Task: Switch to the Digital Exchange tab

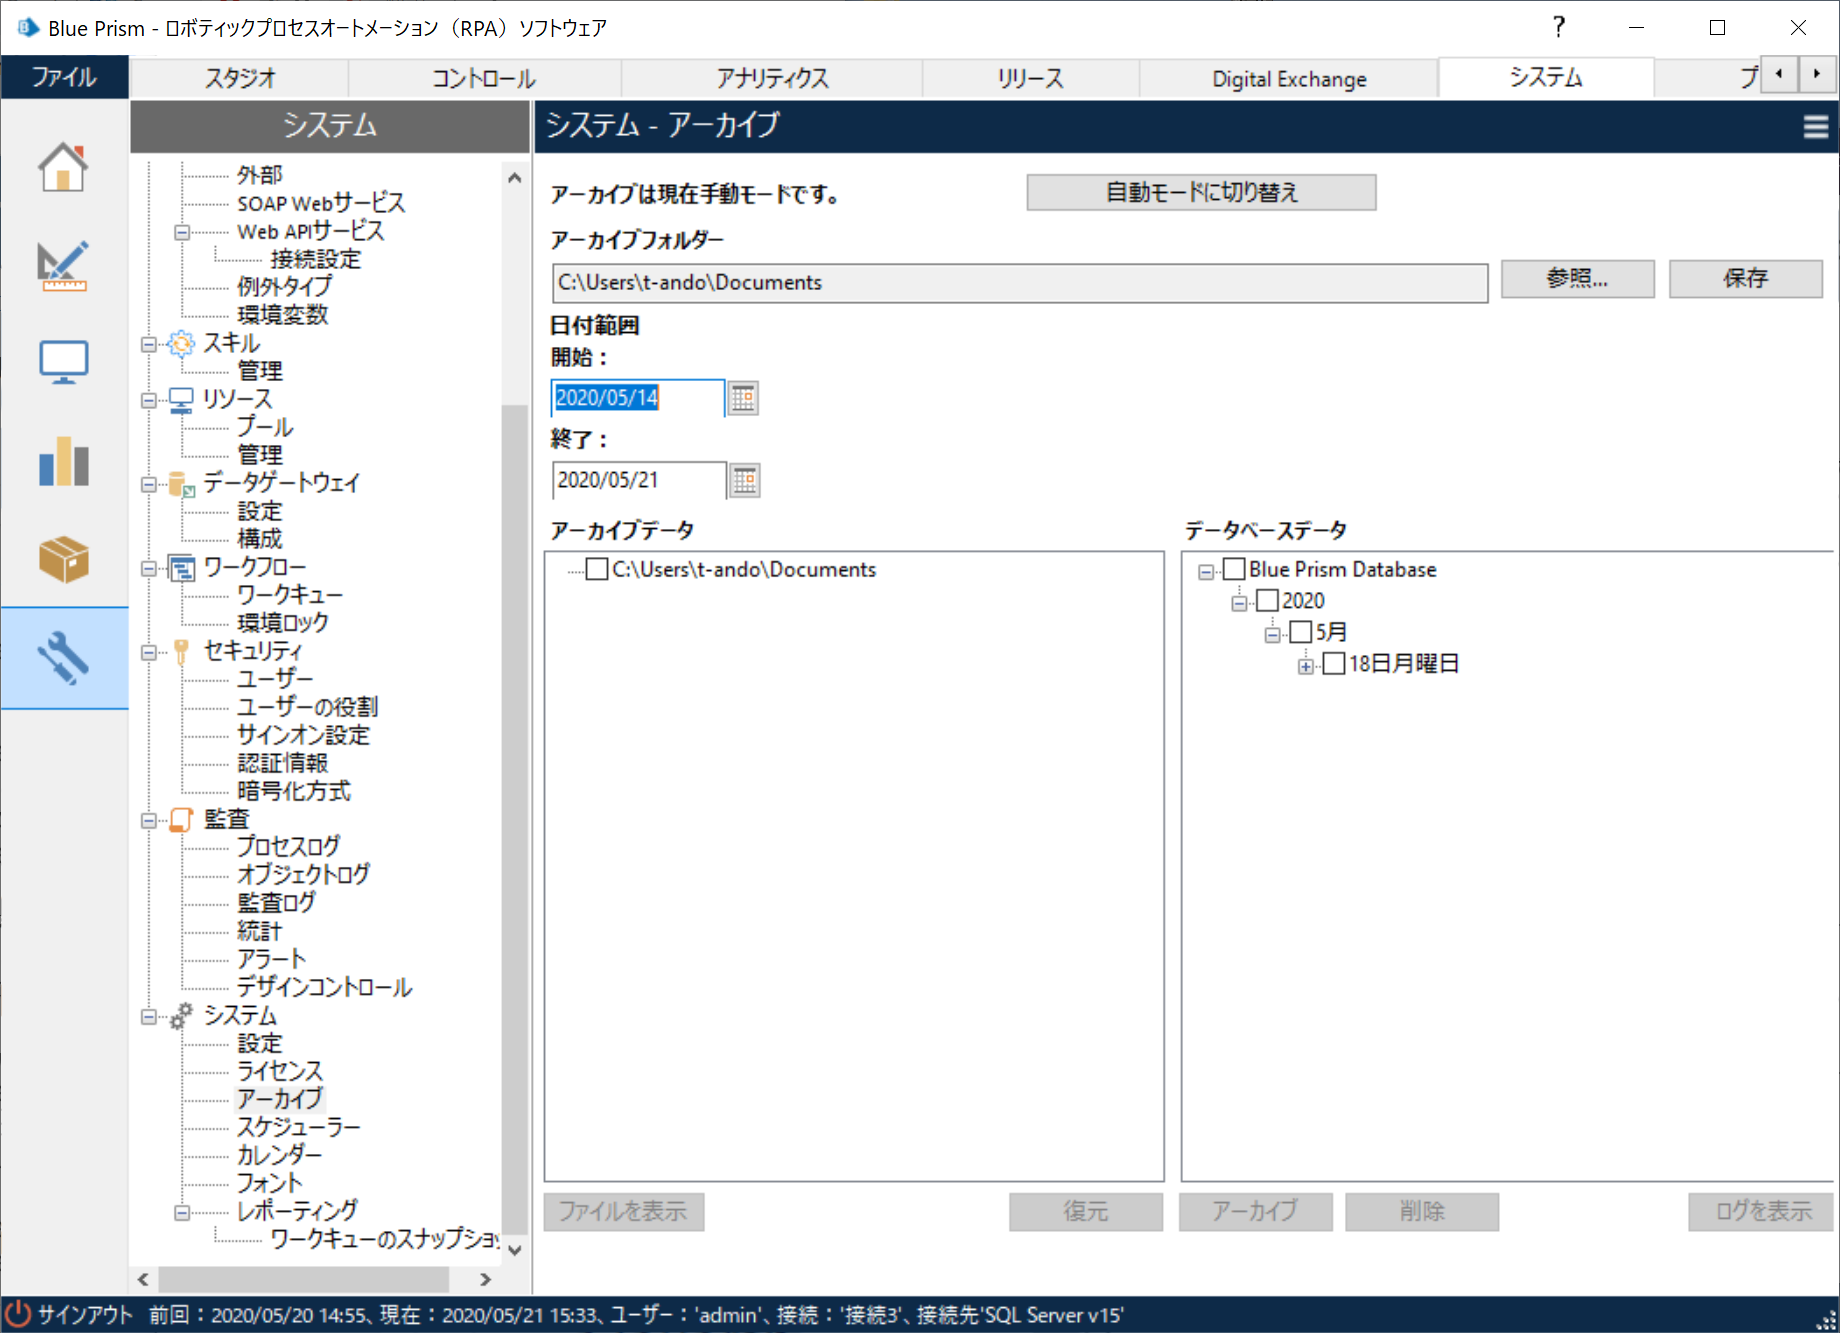Action: [x=1289, y=78]
